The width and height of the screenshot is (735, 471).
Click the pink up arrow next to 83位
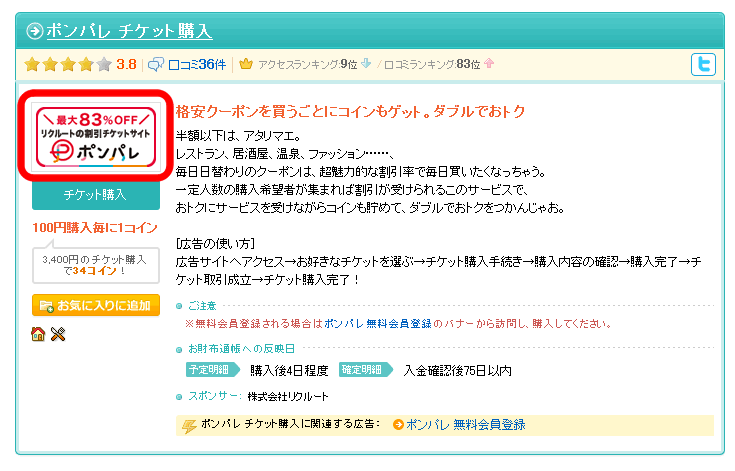coord(489,63)
